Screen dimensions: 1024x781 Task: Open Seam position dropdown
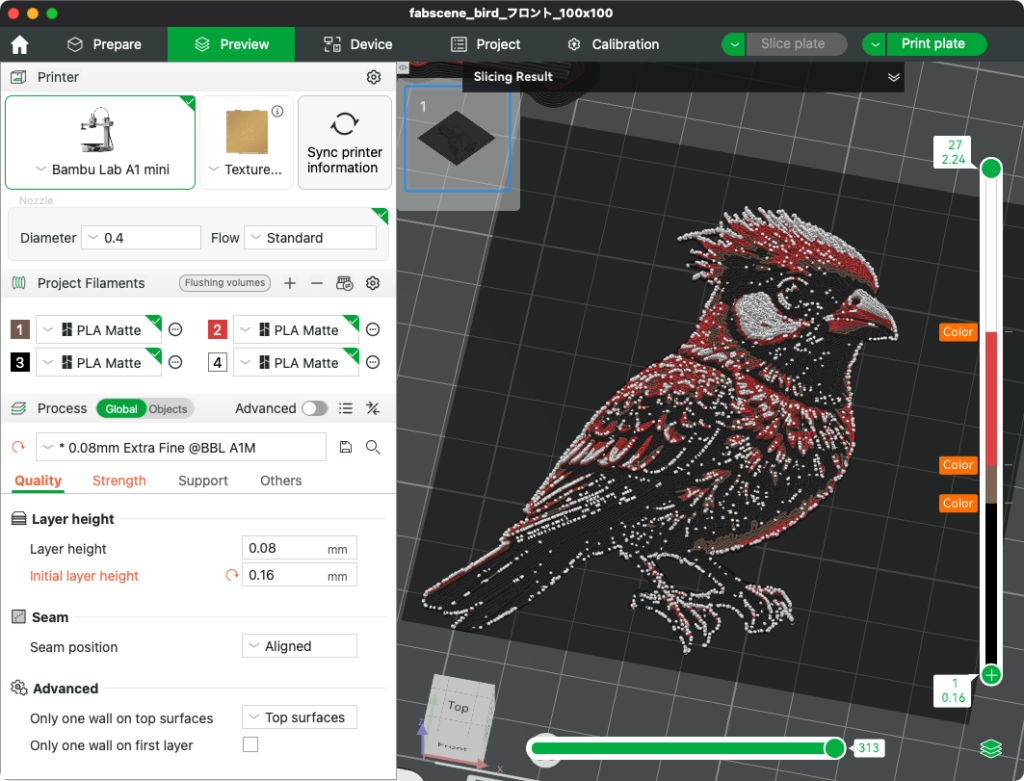[x=299, y=646]
